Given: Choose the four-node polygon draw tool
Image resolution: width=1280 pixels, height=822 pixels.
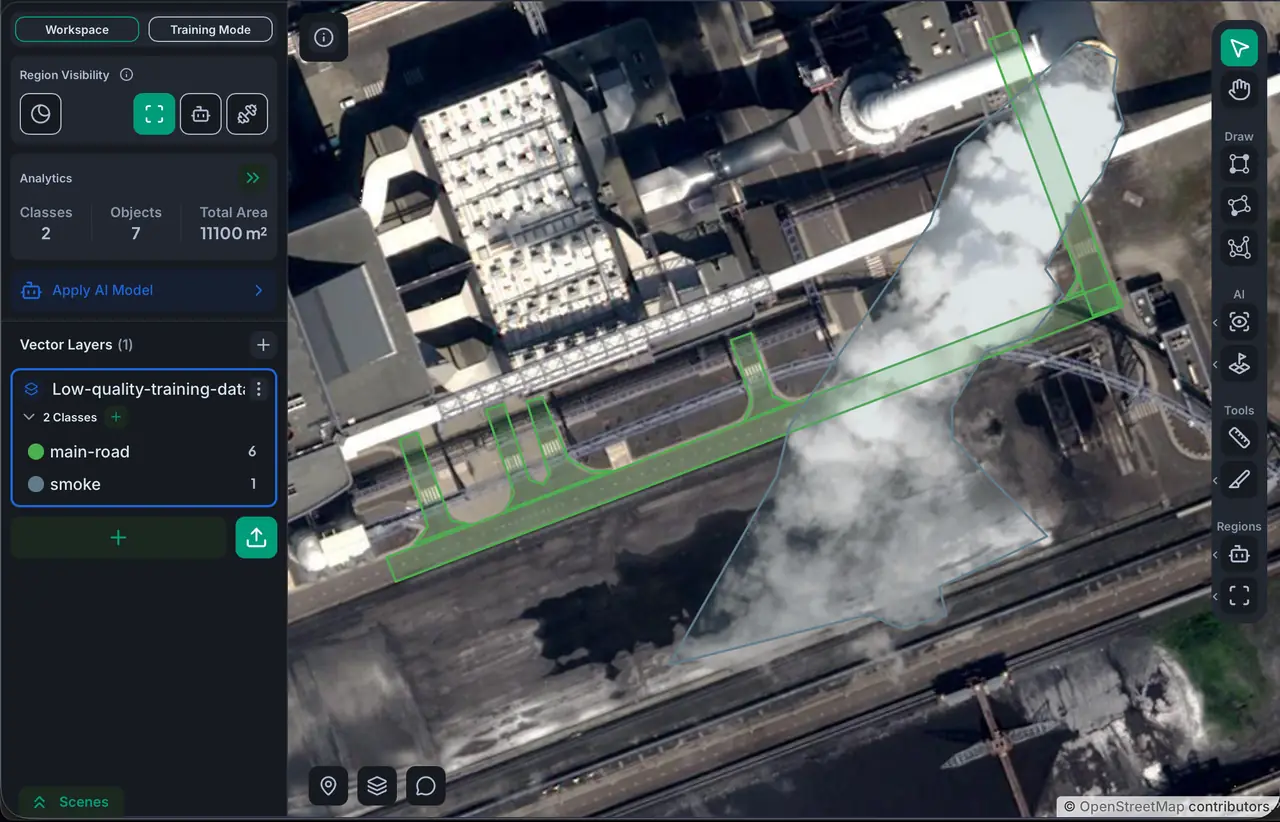Looking at the screenshot, I should click(1239, 205).
